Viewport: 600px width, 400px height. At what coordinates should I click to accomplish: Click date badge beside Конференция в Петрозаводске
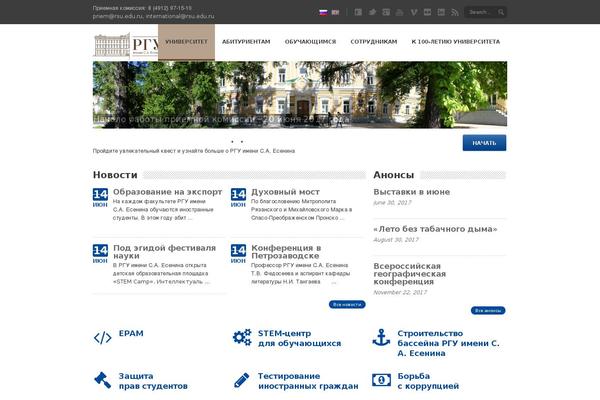click(238, 254)
